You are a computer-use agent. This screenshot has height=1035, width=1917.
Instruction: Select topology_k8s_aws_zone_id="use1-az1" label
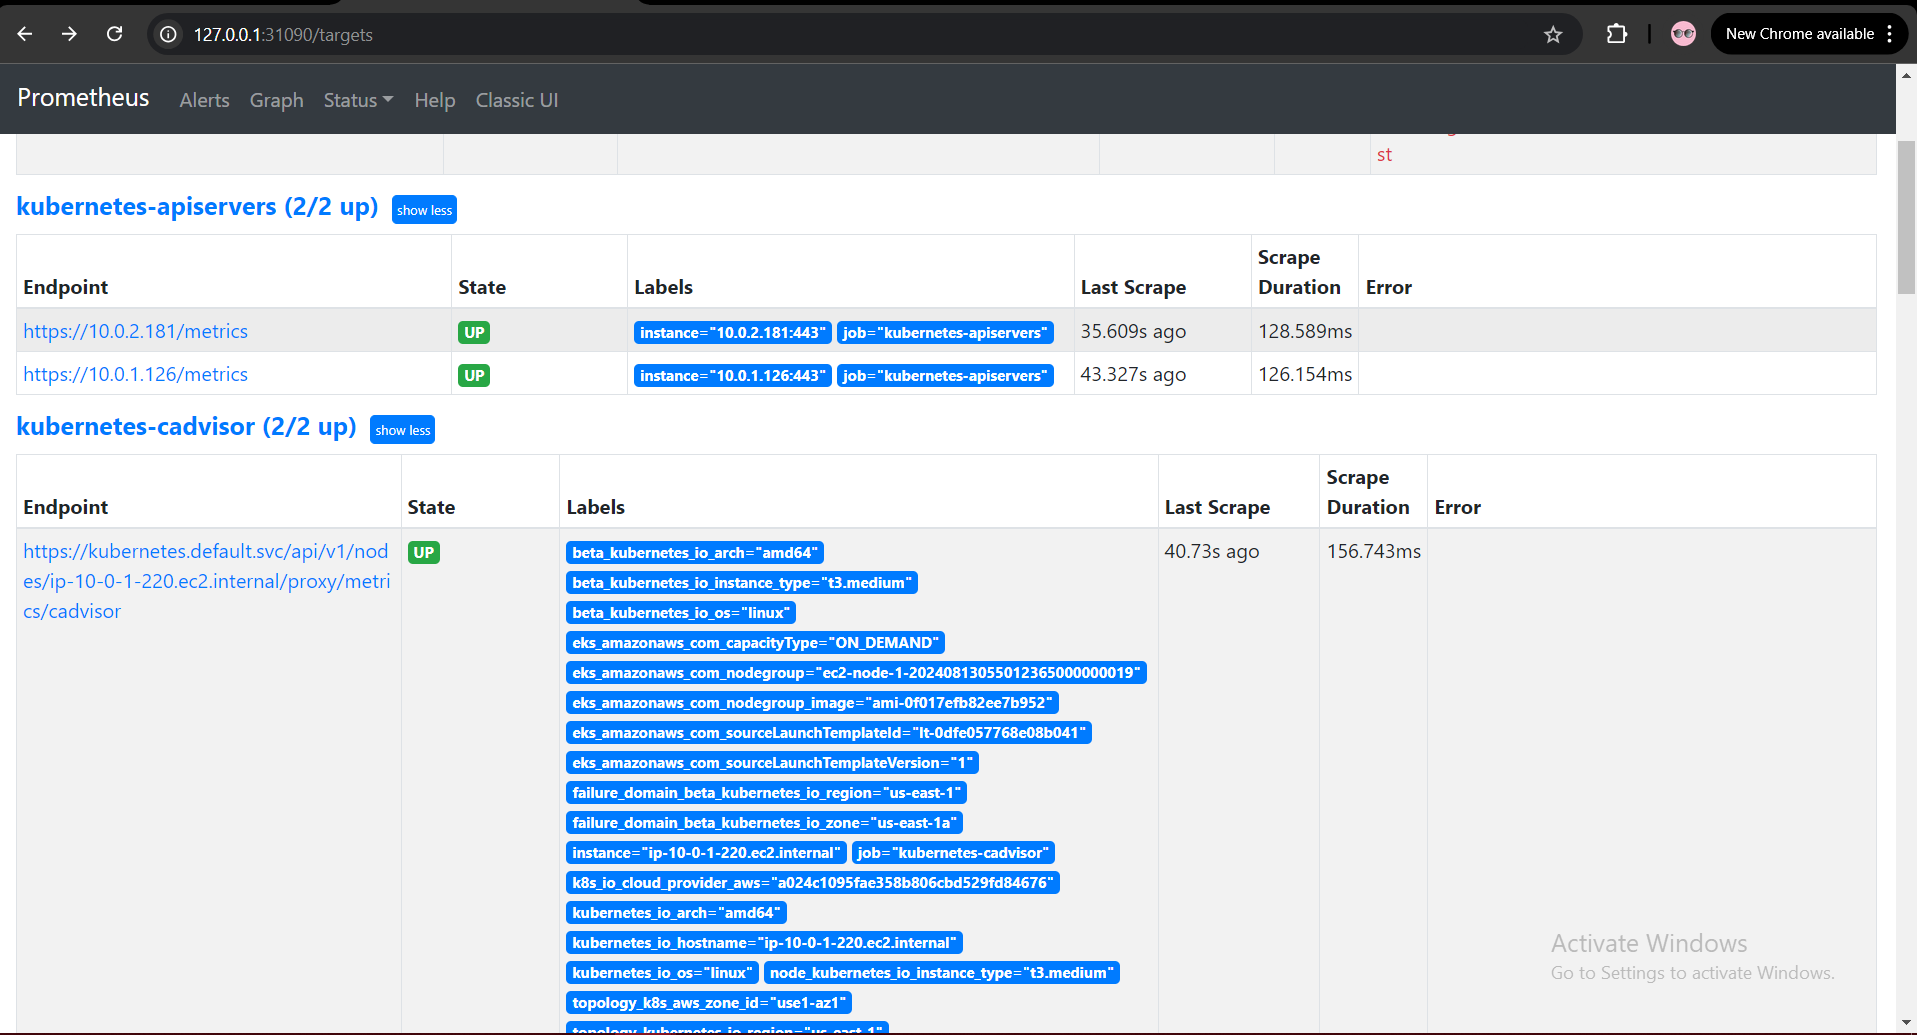709,1002
